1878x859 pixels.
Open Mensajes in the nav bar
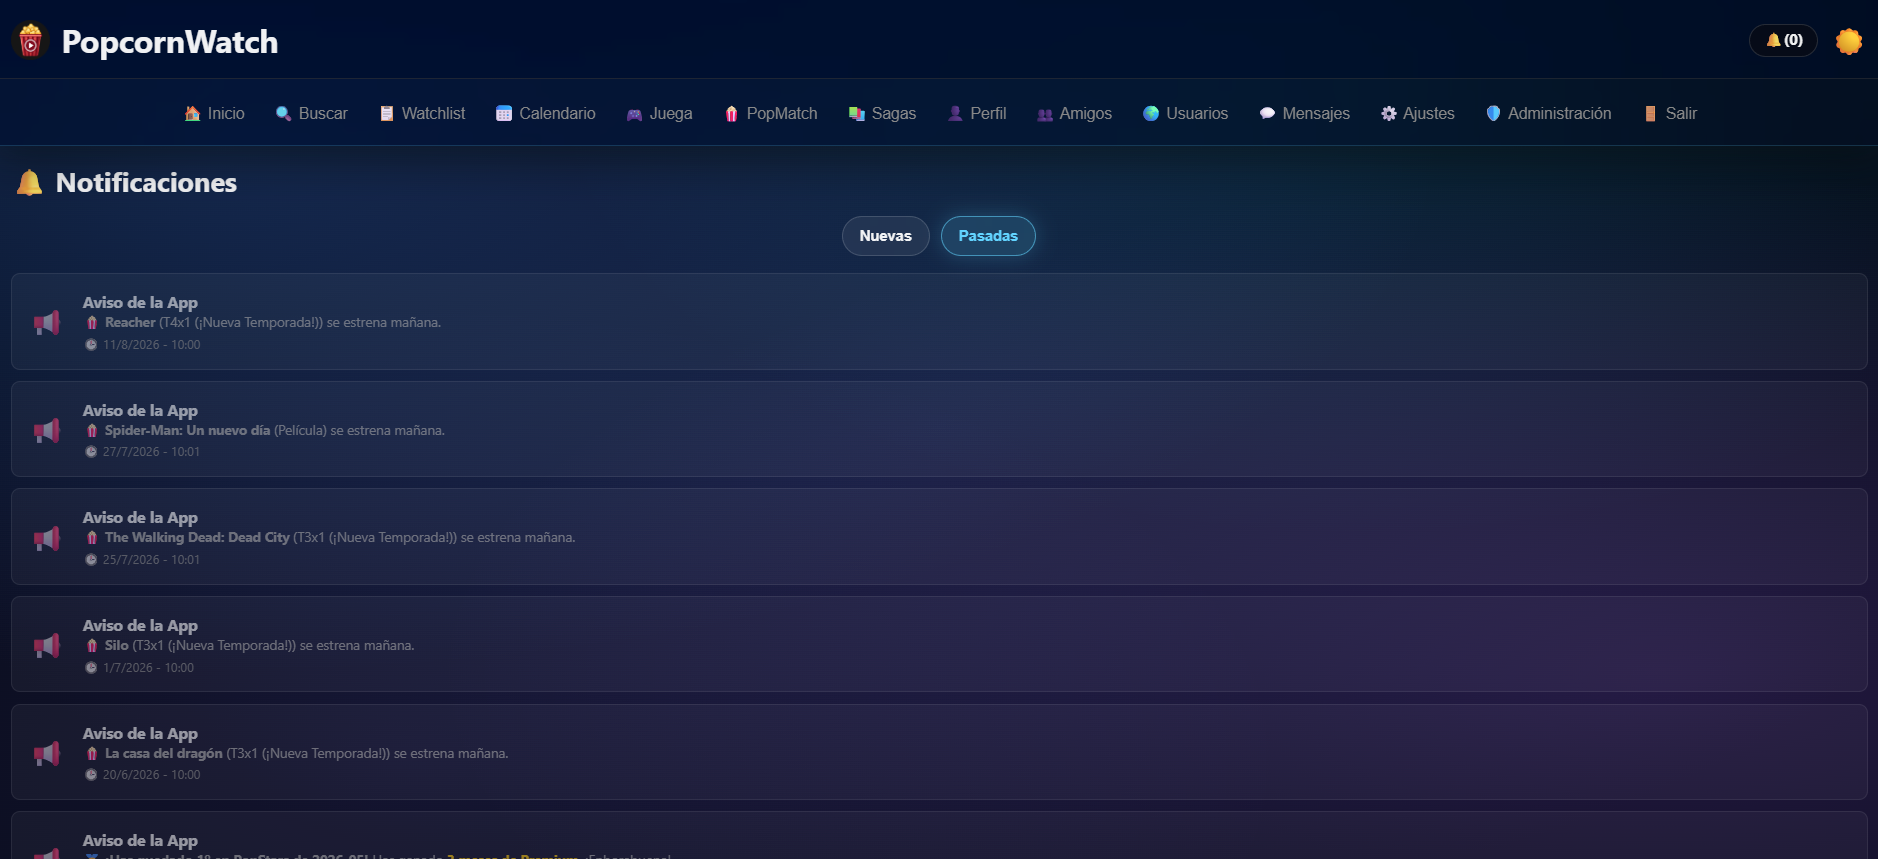pyautogui.click(x=1305, y=113)
